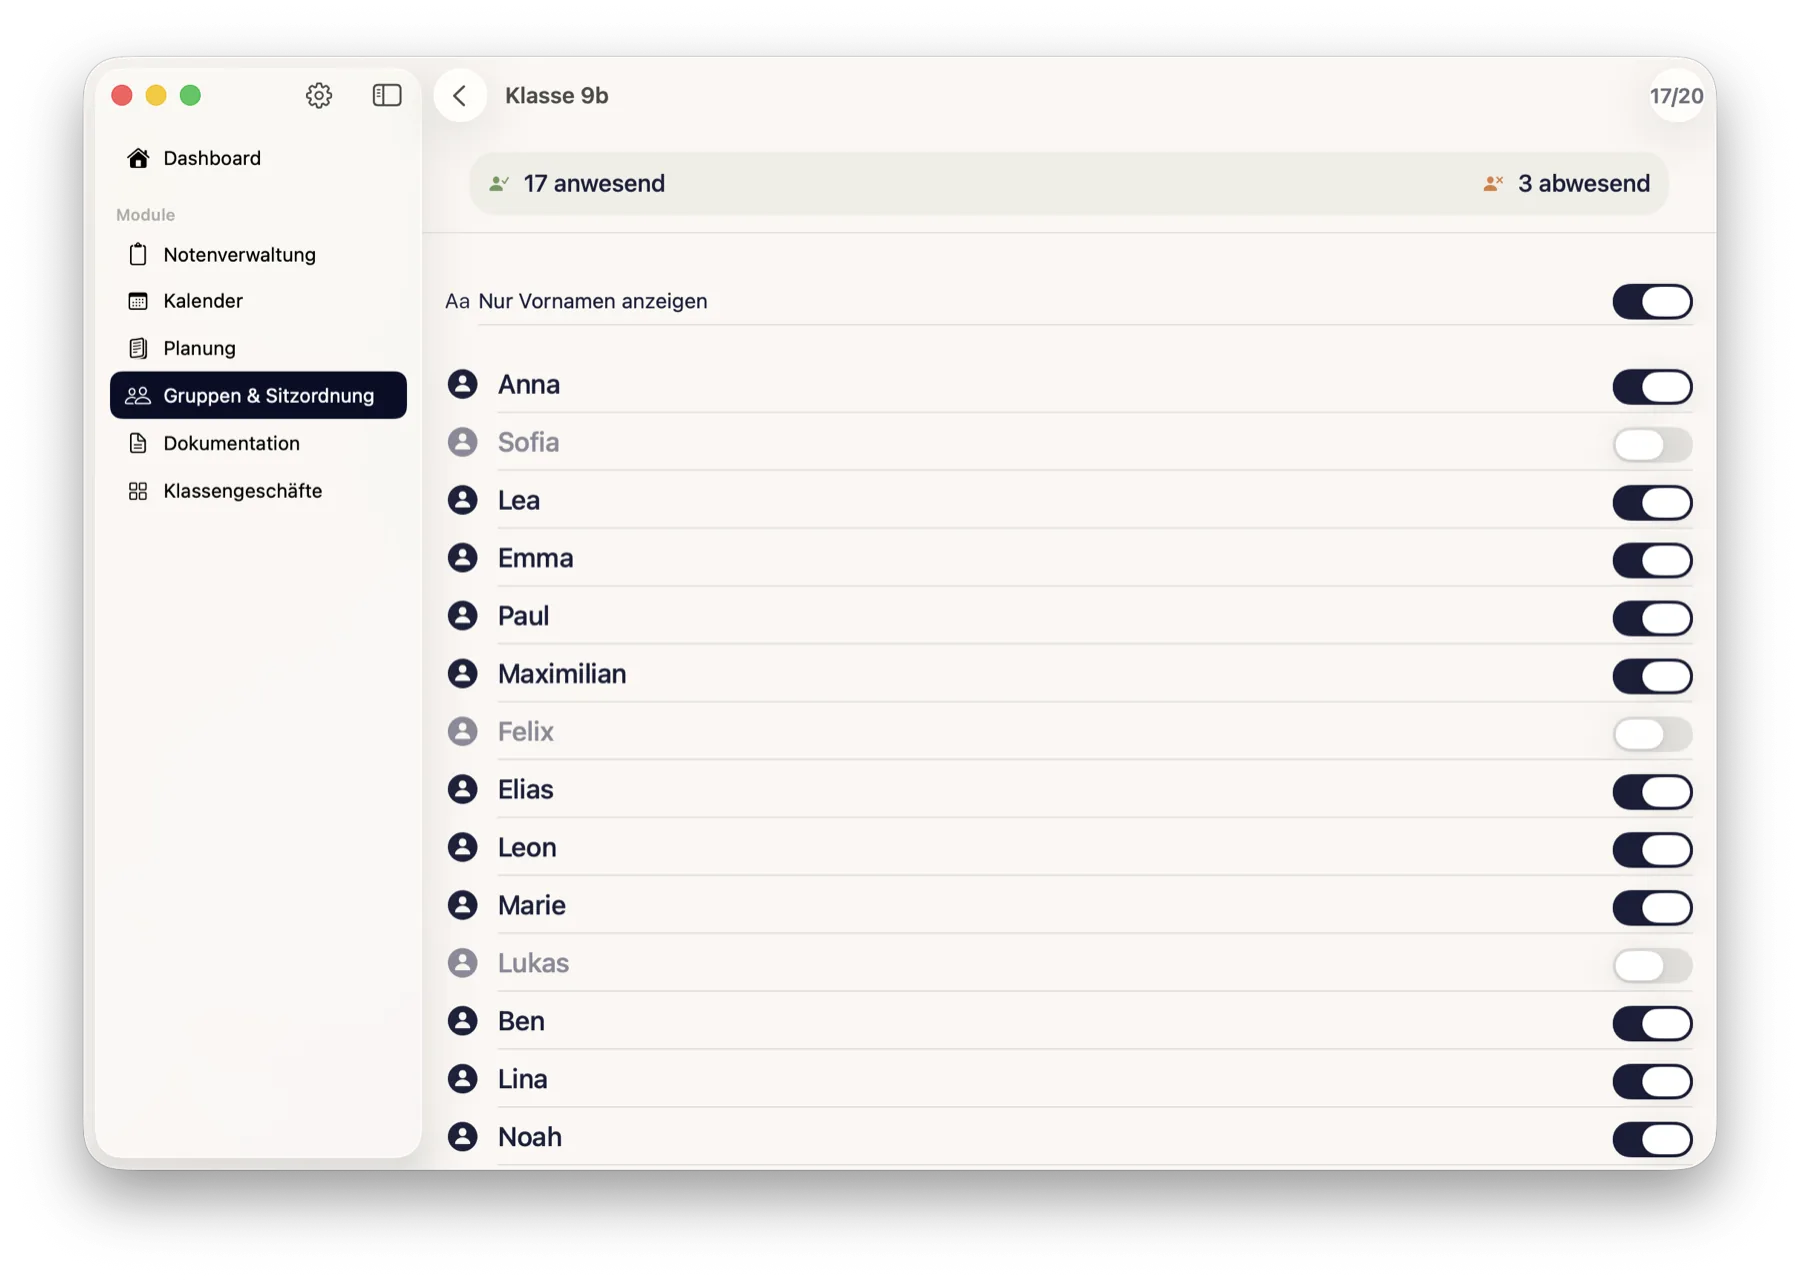Mark Felix as present
The width and height of the screenshot is (1800, 1280).
1652,734
